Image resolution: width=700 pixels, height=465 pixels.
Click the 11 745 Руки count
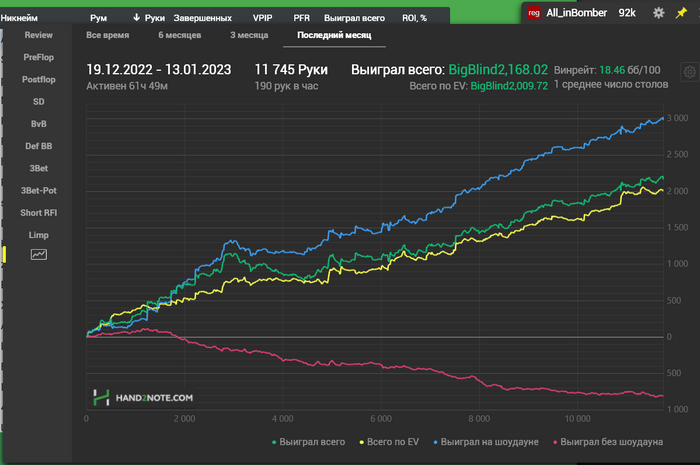coord(291,70)
